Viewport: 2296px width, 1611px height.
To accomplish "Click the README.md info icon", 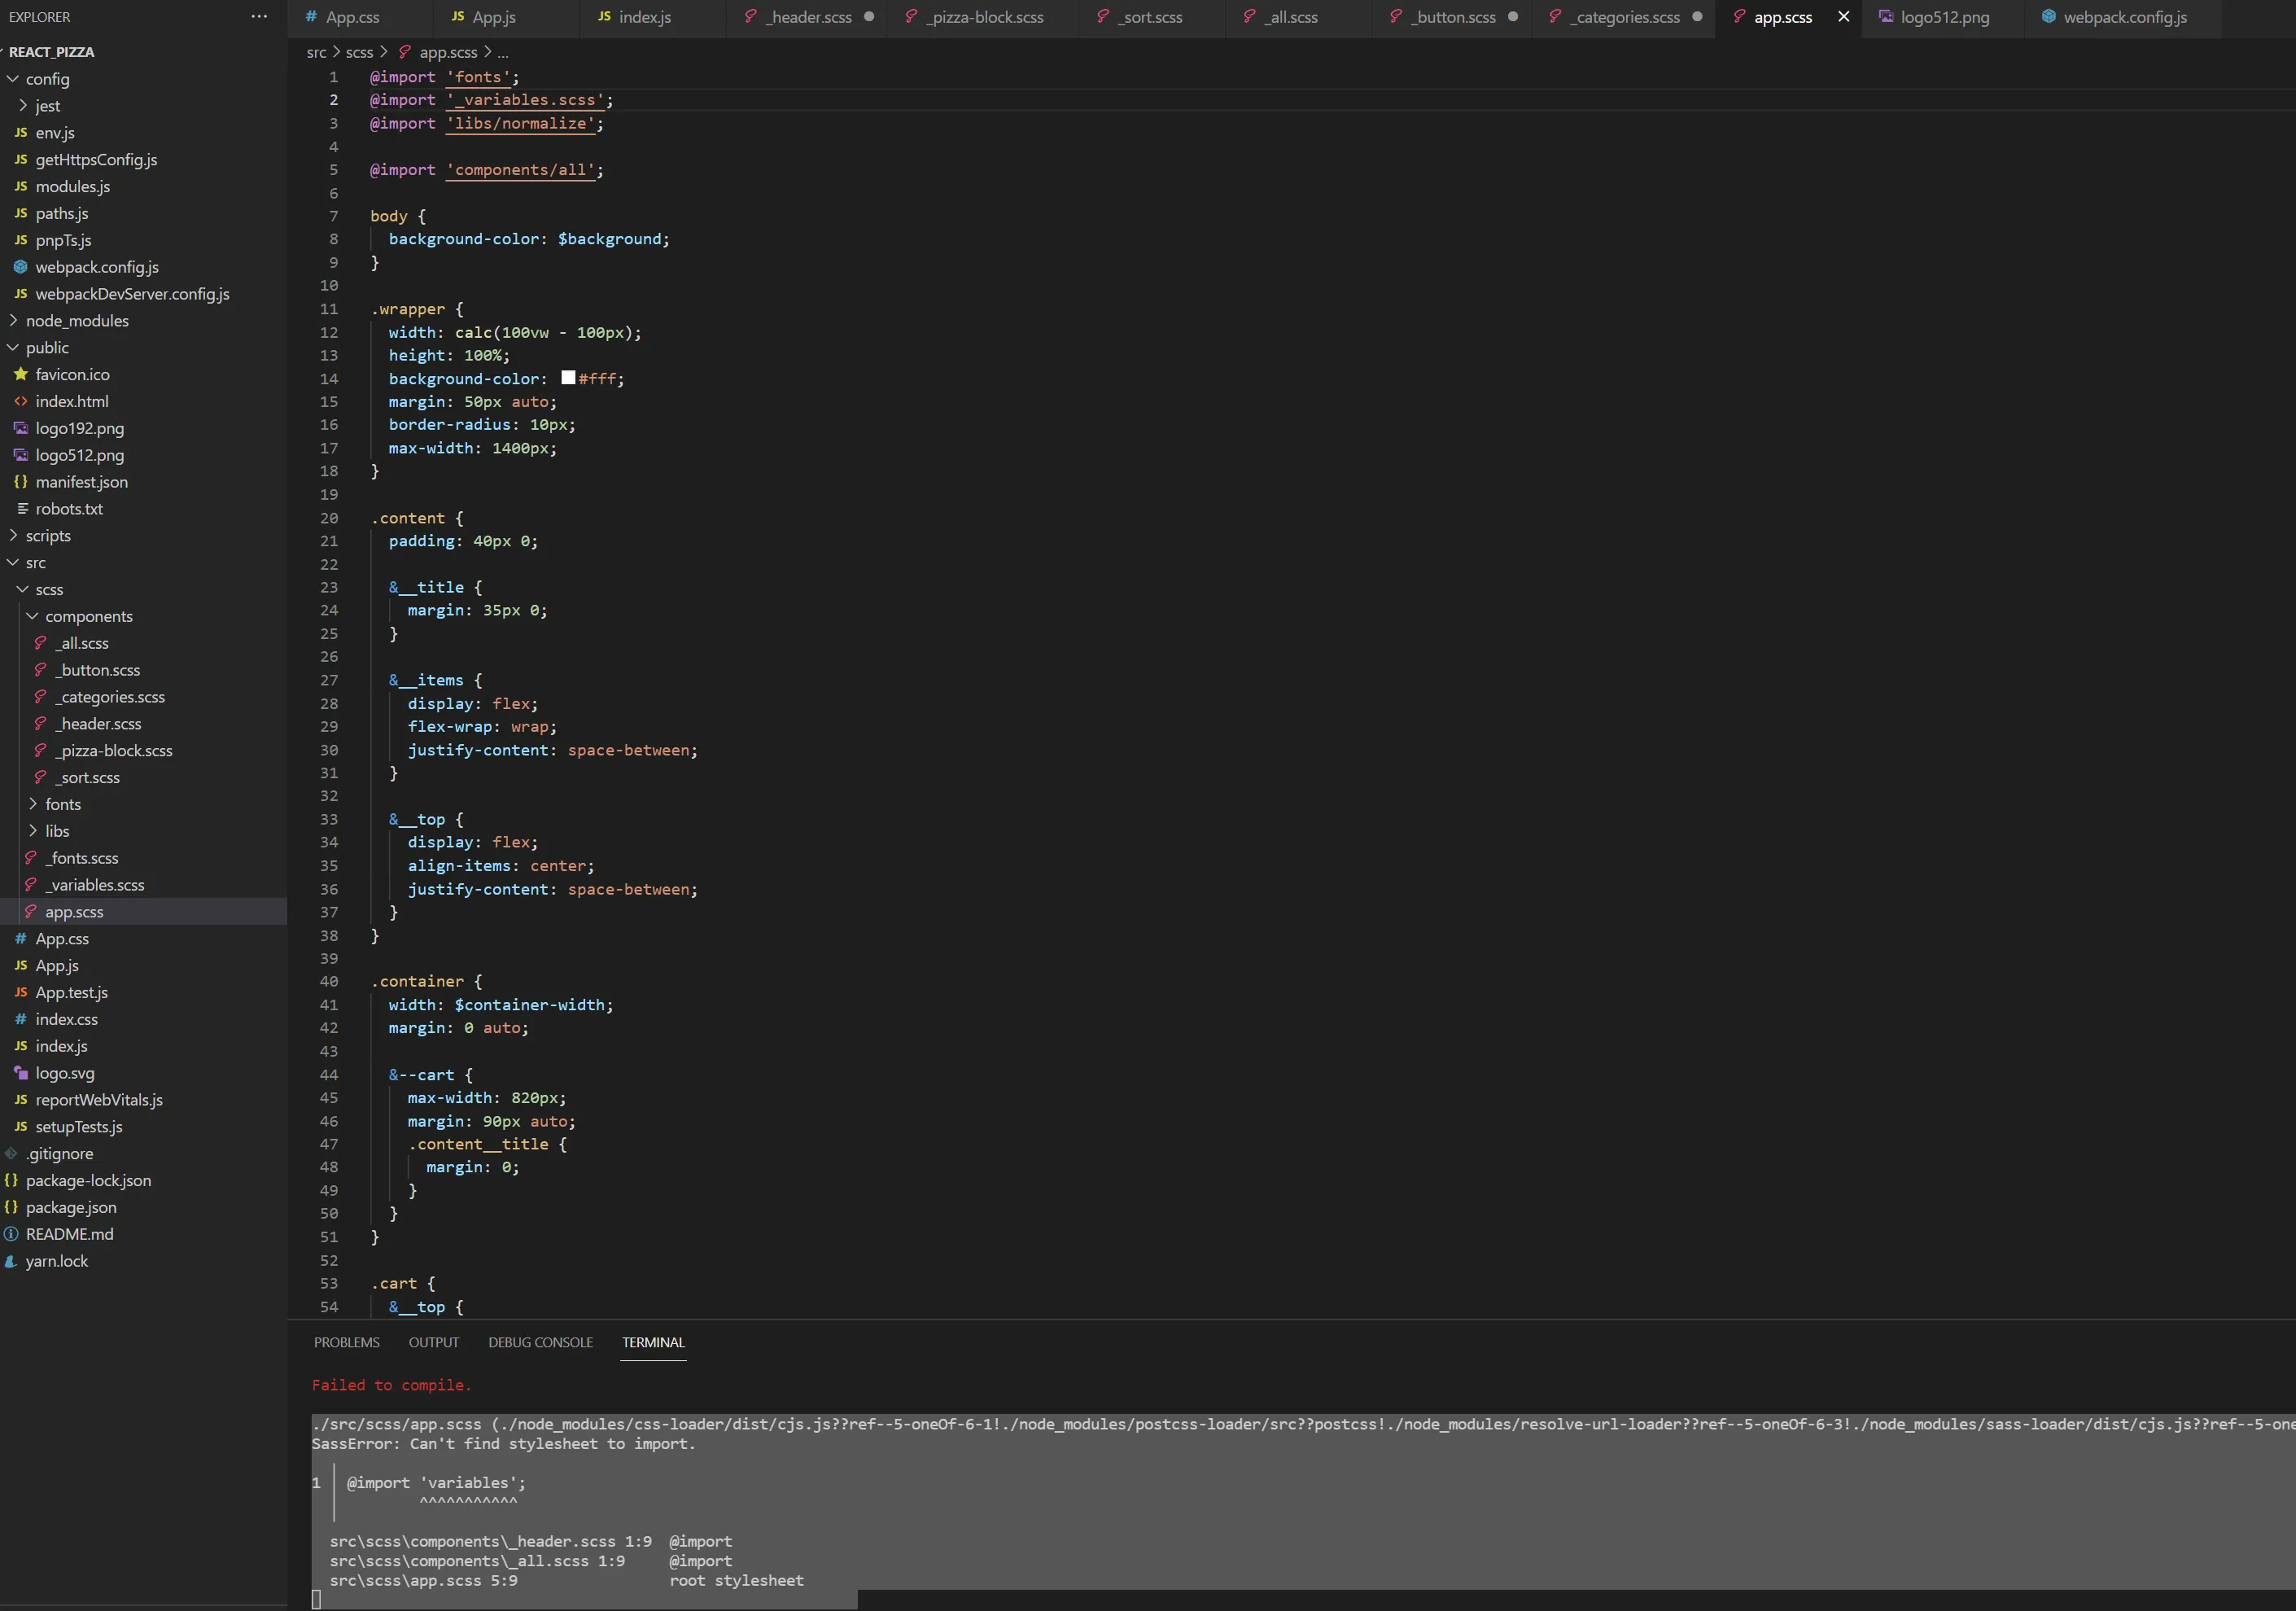I will (x=11, y=1234).
